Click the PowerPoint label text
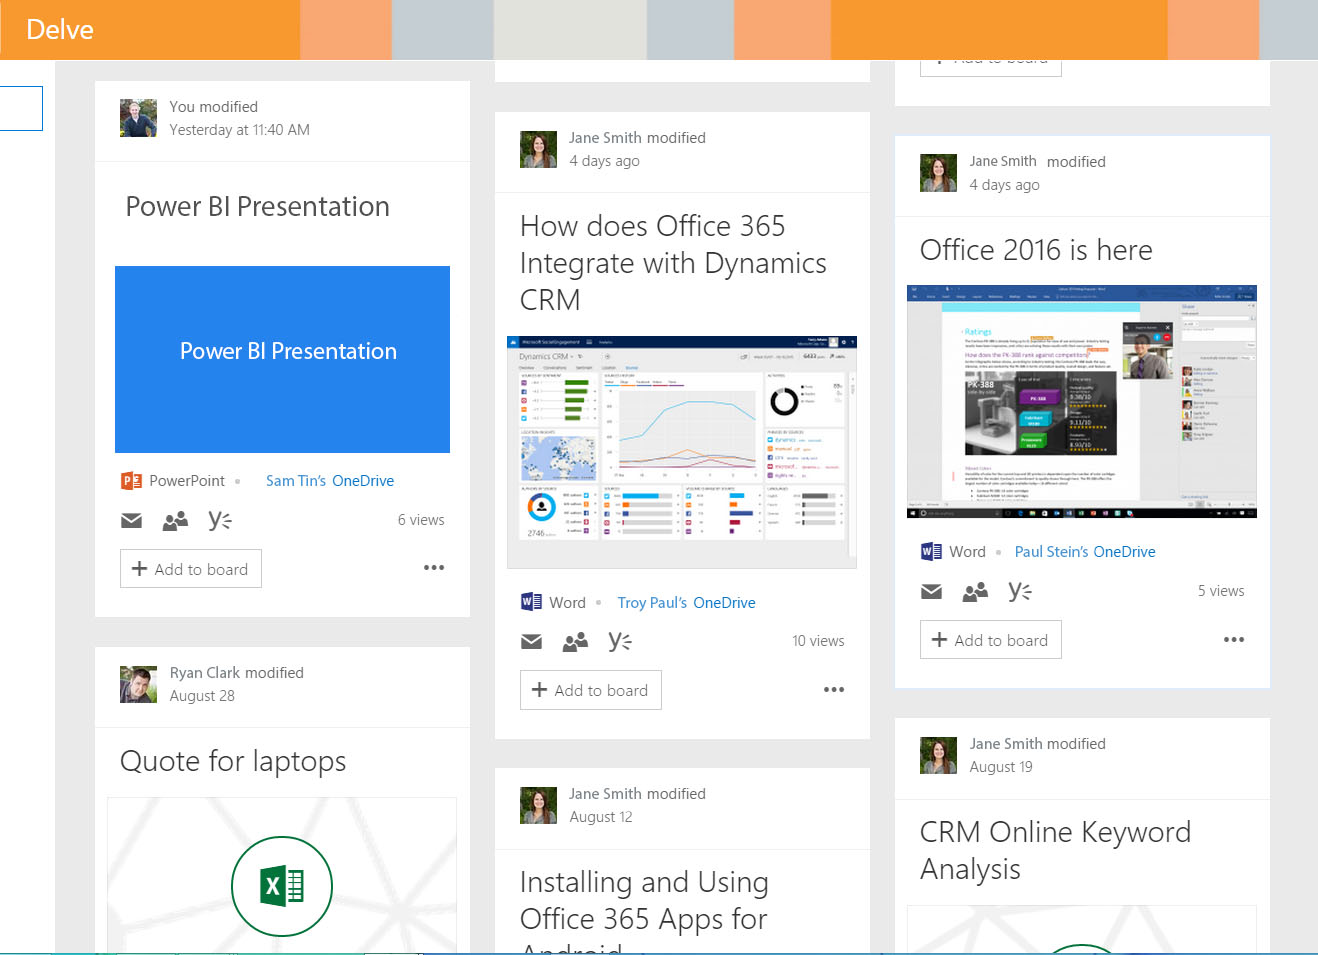The width and height of the screenshot is (1318, 955). (x=187, y=481)
